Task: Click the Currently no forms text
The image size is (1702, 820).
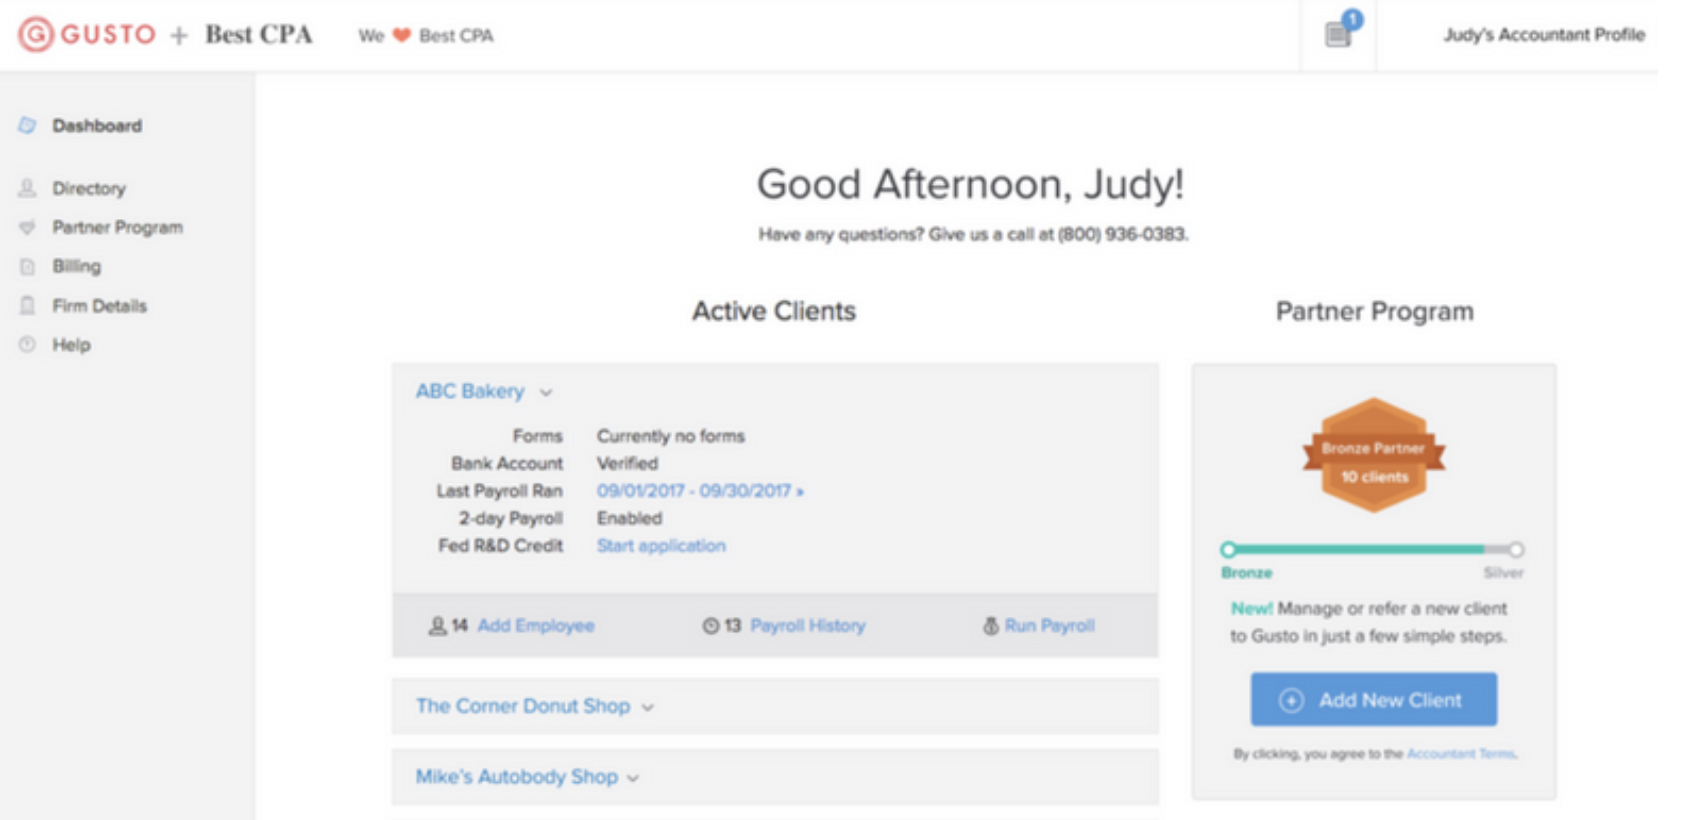Action: [x=671, y=436]
